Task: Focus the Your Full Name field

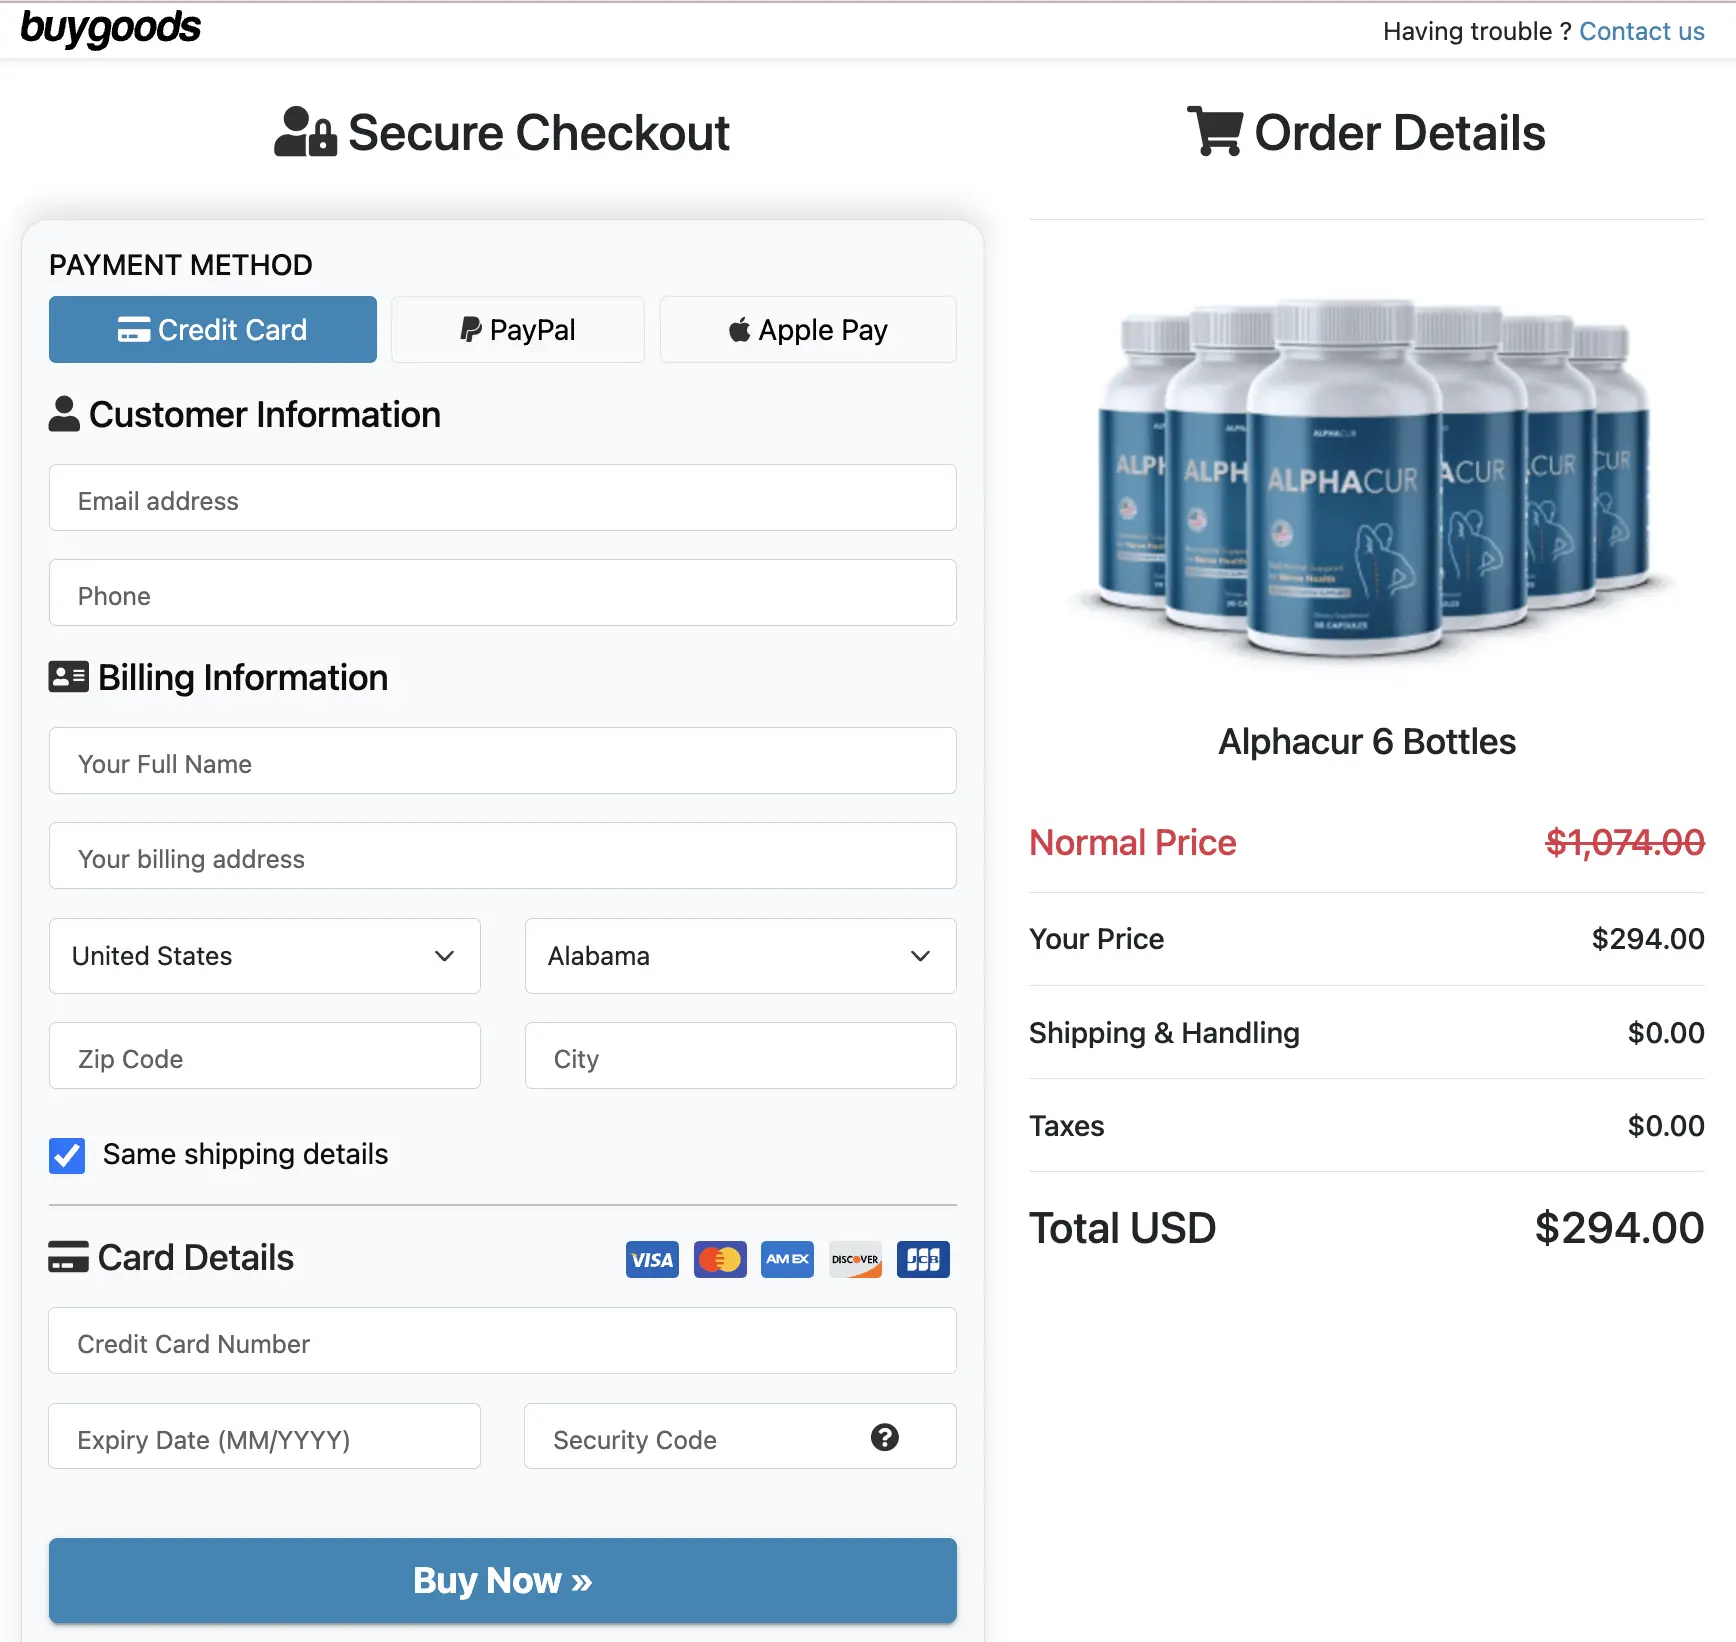Action: (503, 761)
